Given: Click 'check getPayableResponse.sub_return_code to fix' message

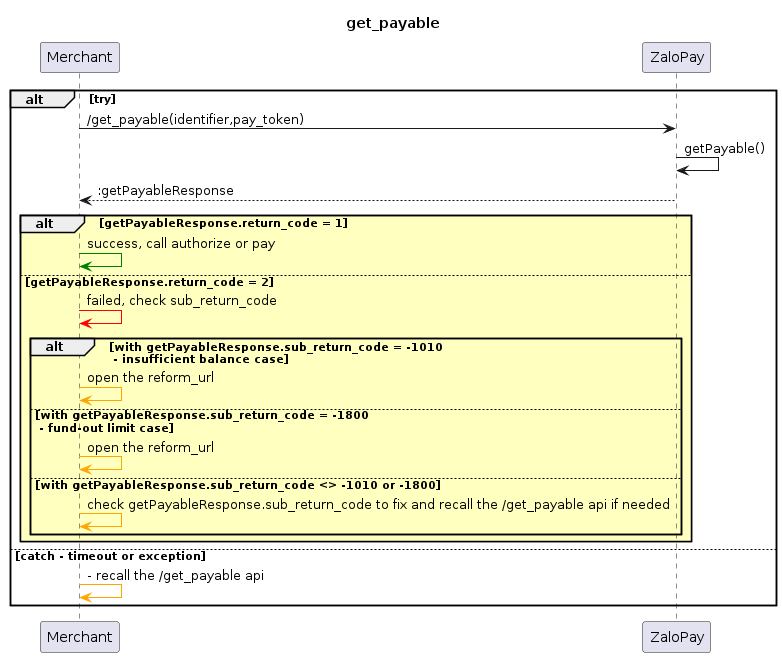Looking at the screenshot, I should (x=378, y=504).
